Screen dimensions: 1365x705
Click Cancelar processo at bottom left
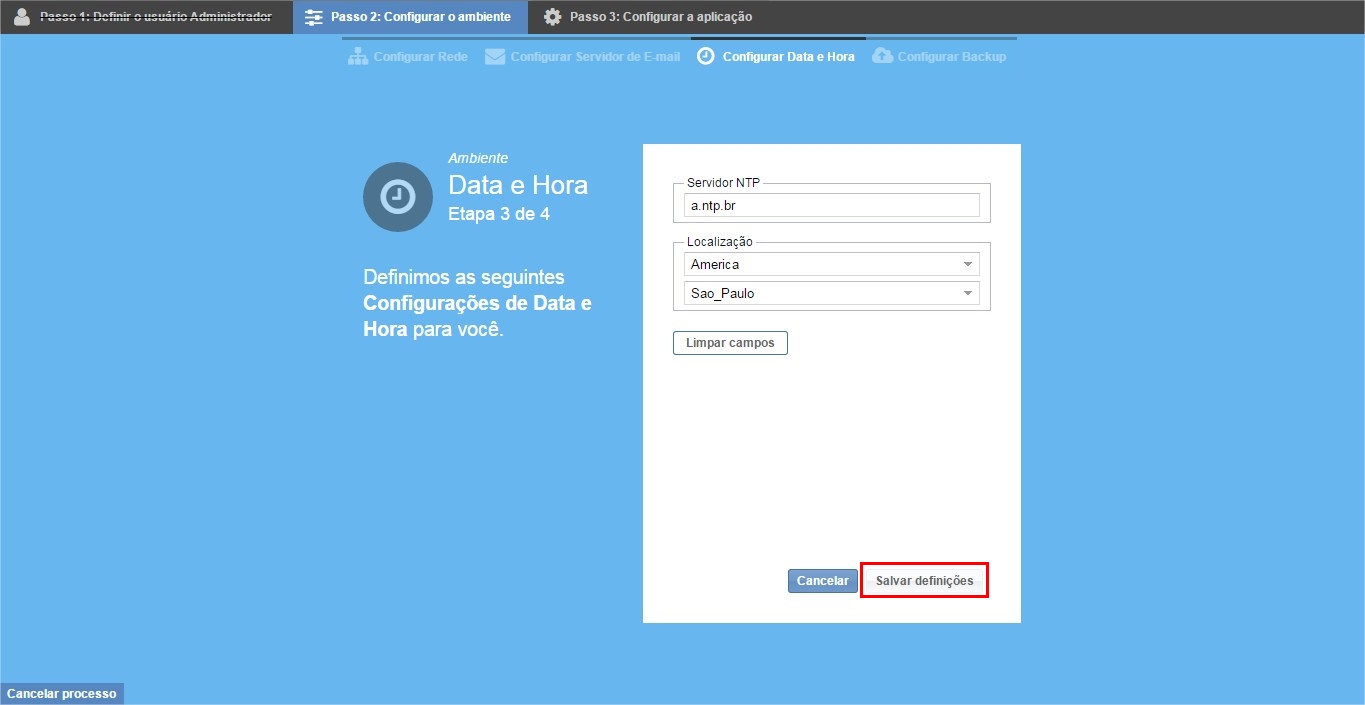tap(62, 694)
